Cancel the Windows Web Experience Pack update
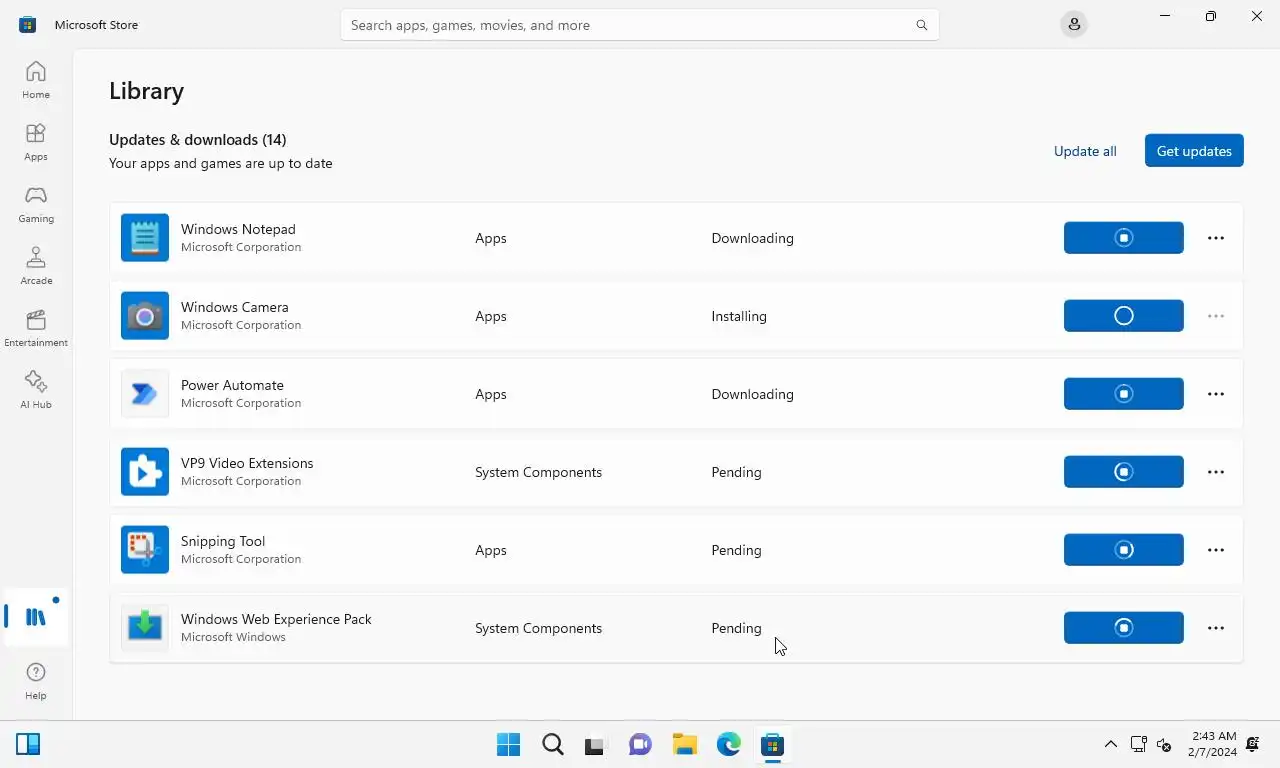The height and width of the screenshot is (768, 1280). click(x=1124, y=628)
